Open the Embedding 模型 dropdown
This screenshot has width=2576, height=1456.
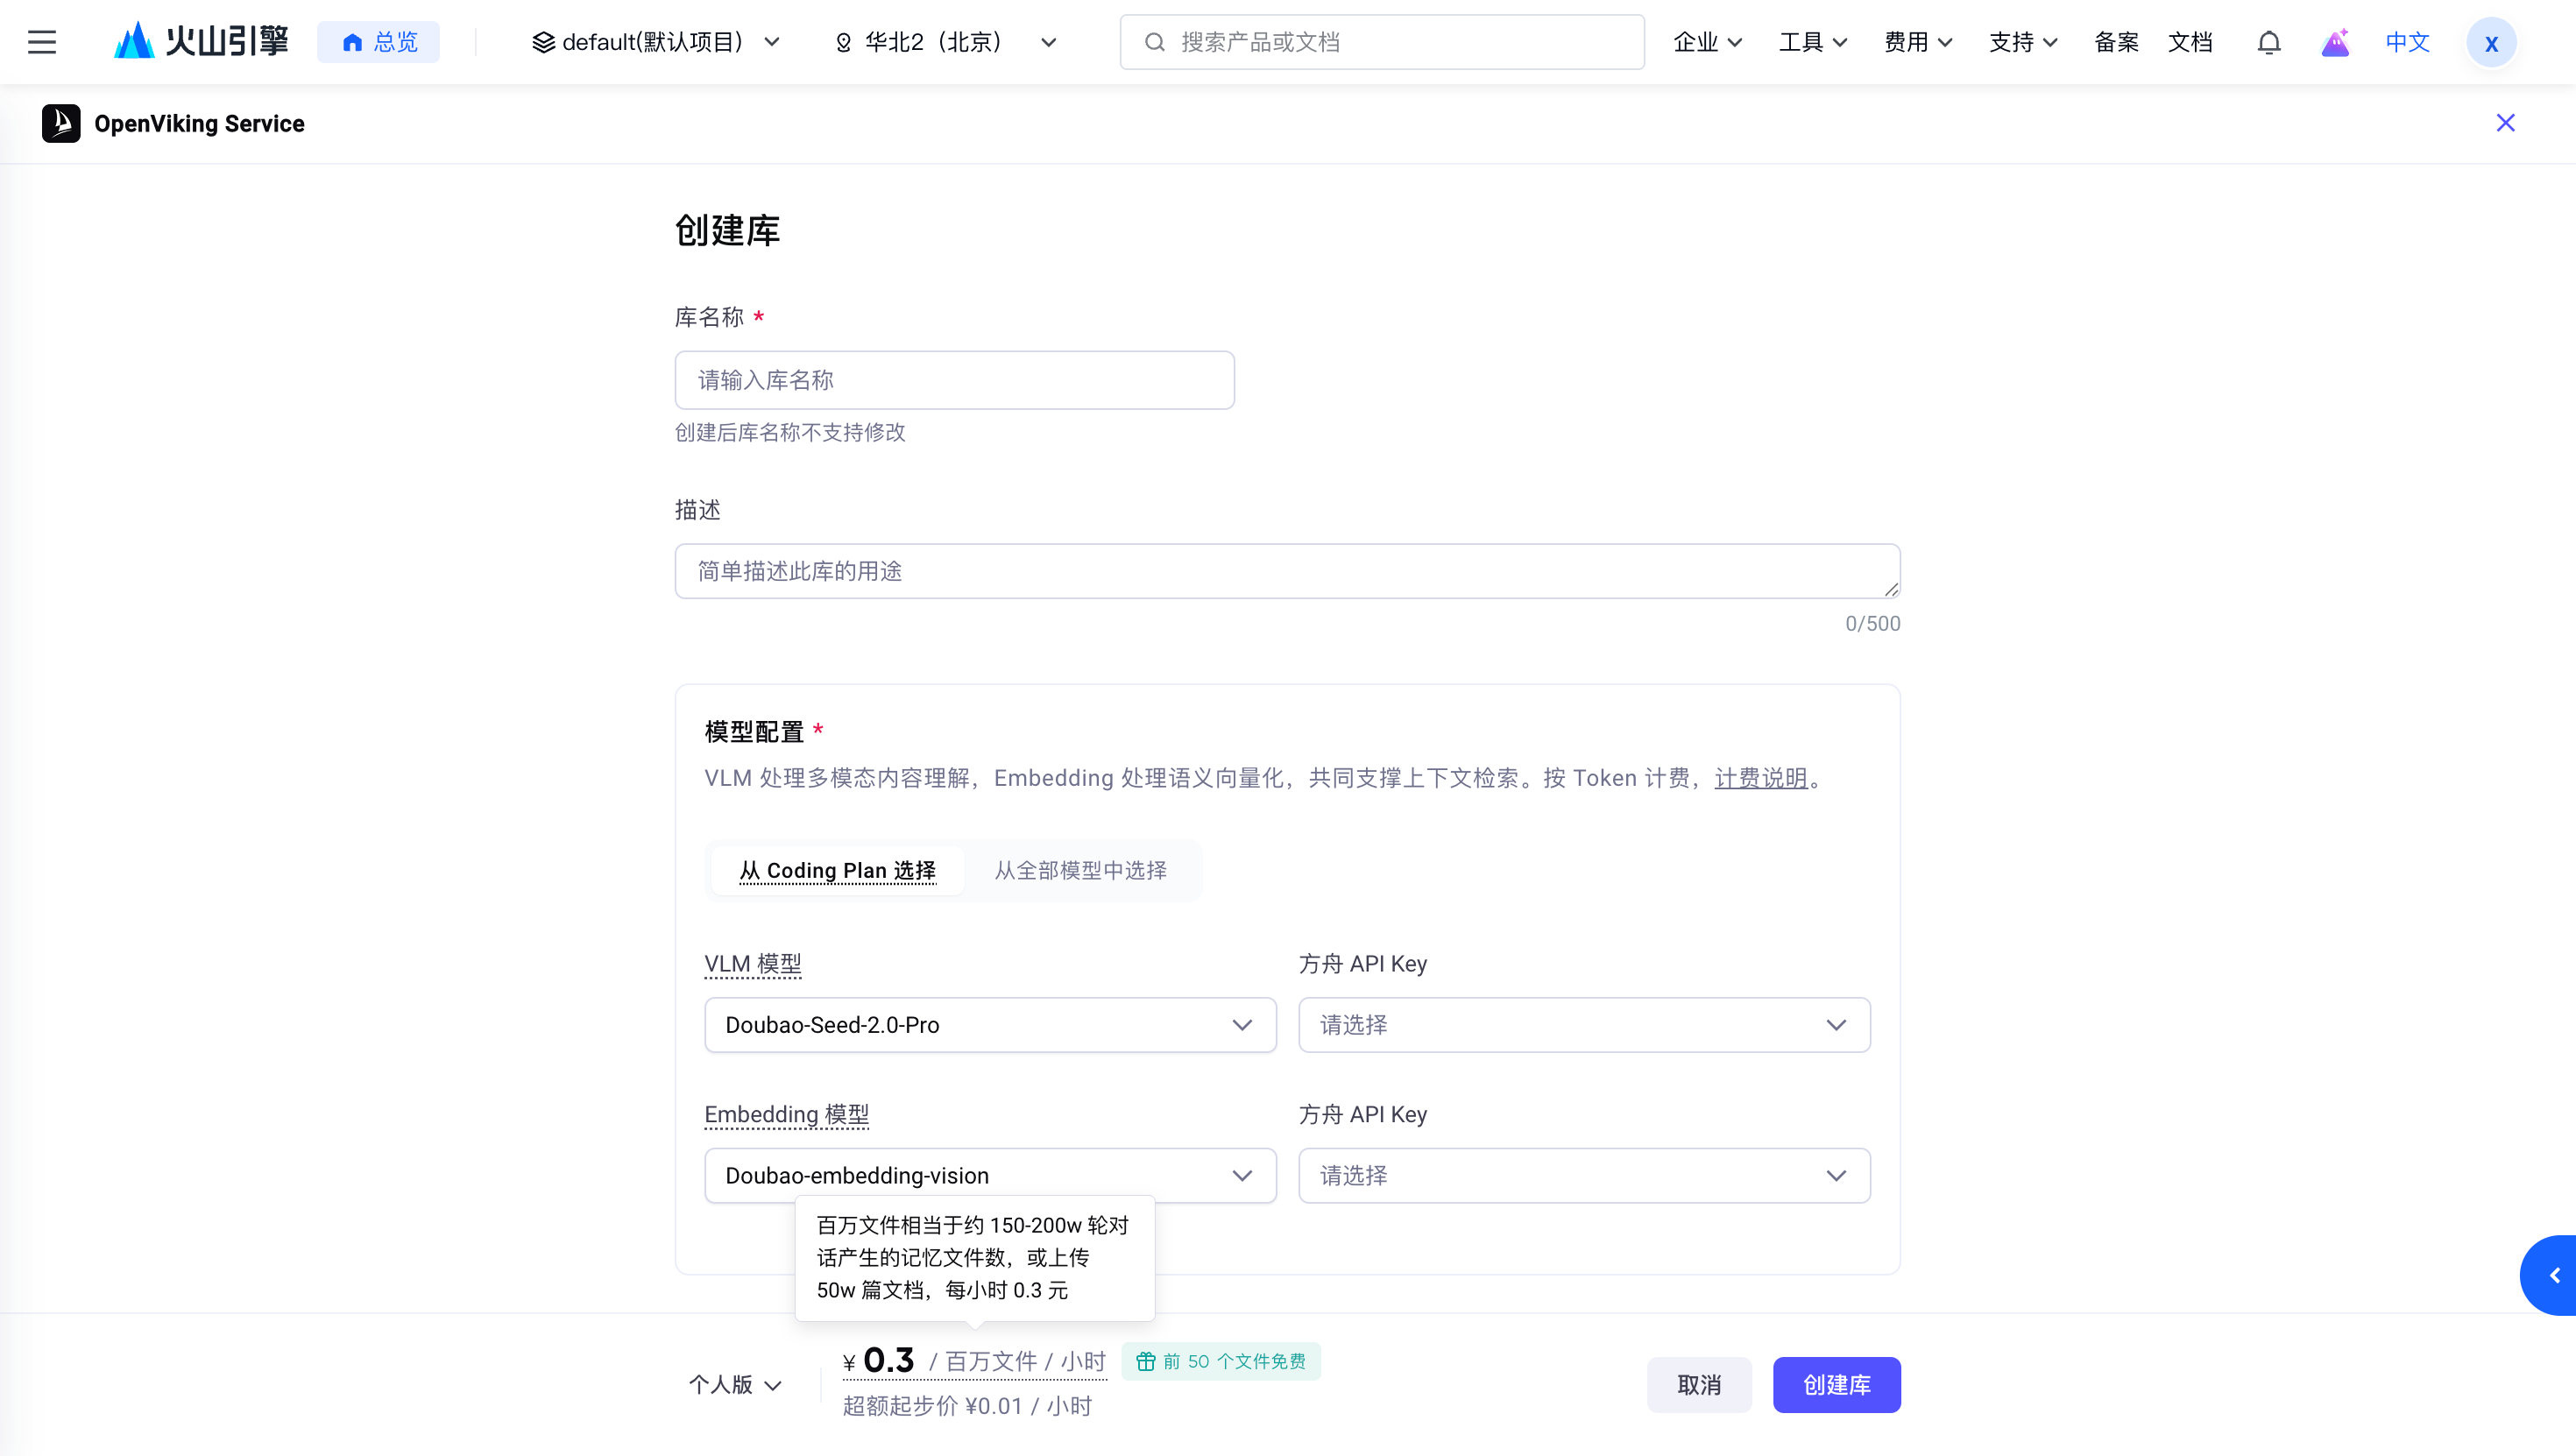click(x=990, y=1176)
